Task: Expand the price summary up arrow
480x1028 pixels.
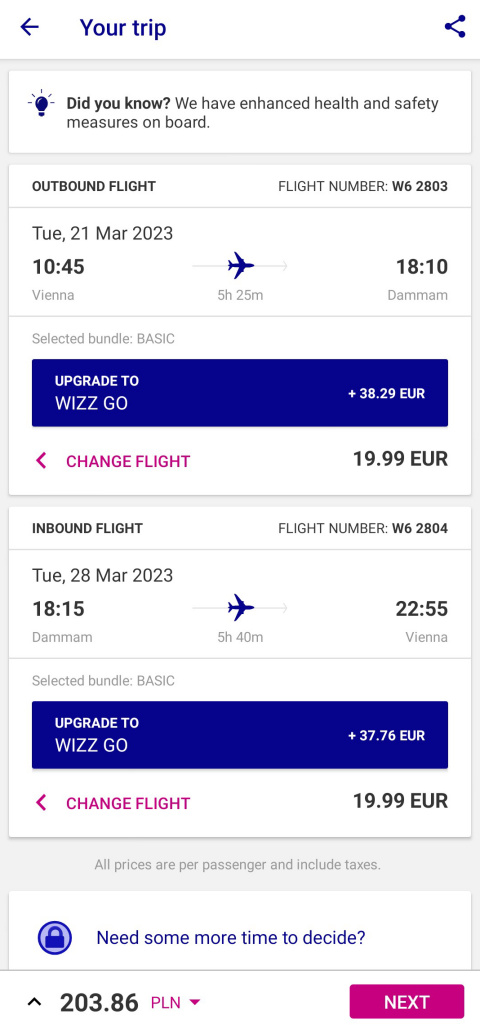Action: (x=34, y=1002)
